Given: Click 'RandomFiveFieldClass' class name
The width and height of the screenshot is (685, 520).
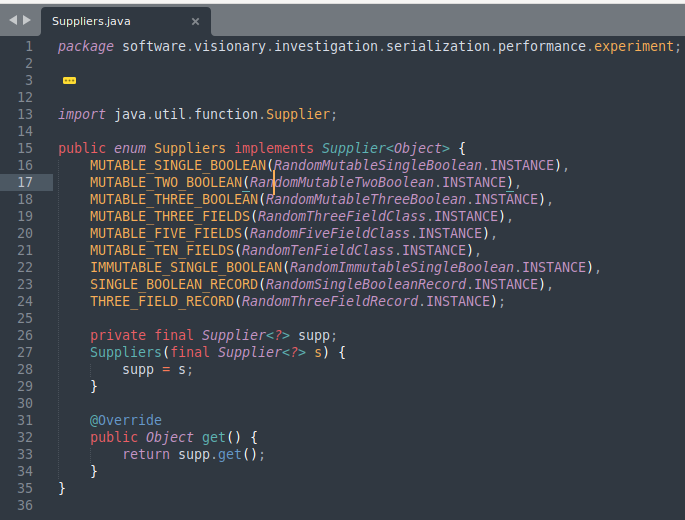Looking at the screenshot, I should click(330, 233).
